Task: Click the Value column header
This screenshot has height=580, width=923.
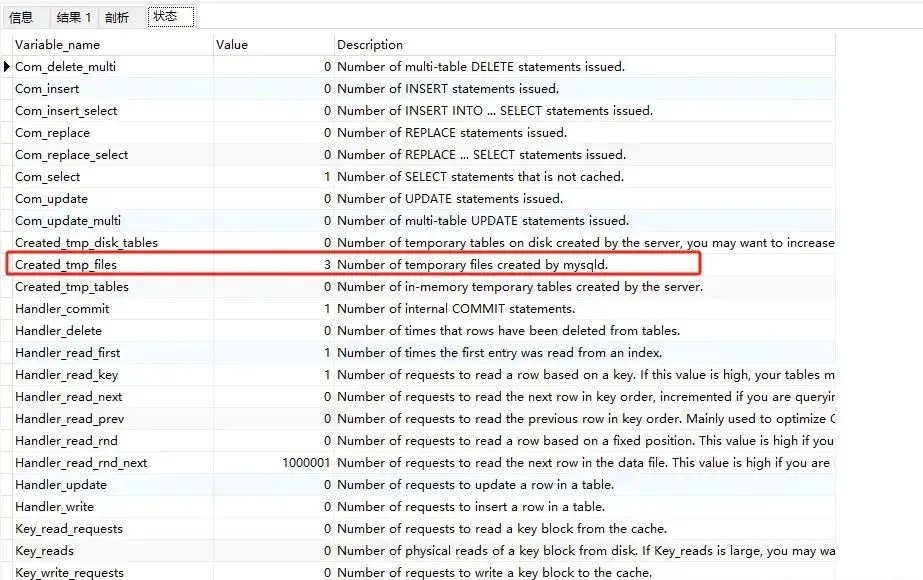Action: pyautogui.click(x=232, y=45)
